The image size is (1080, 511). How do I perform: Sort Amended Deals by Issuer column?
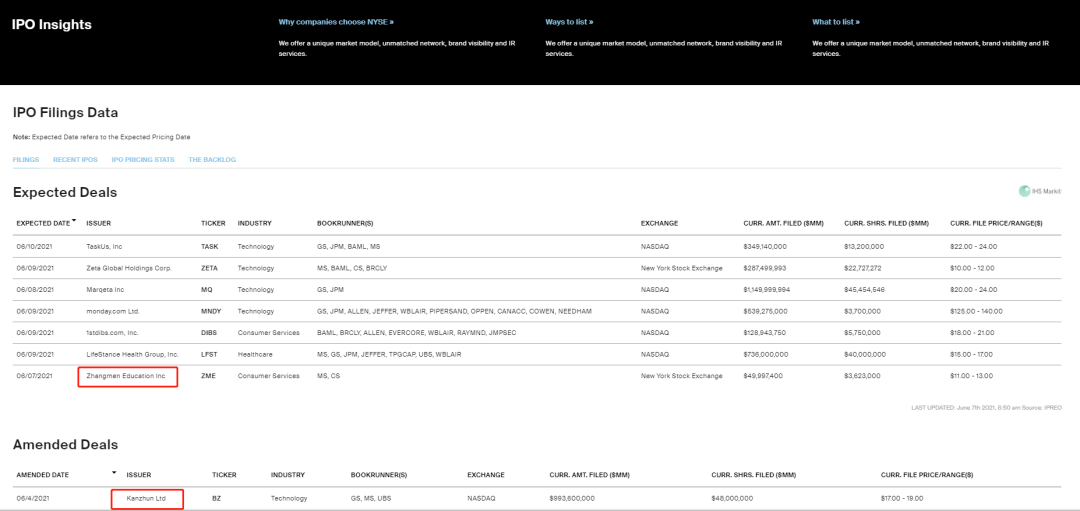point(139,474)
